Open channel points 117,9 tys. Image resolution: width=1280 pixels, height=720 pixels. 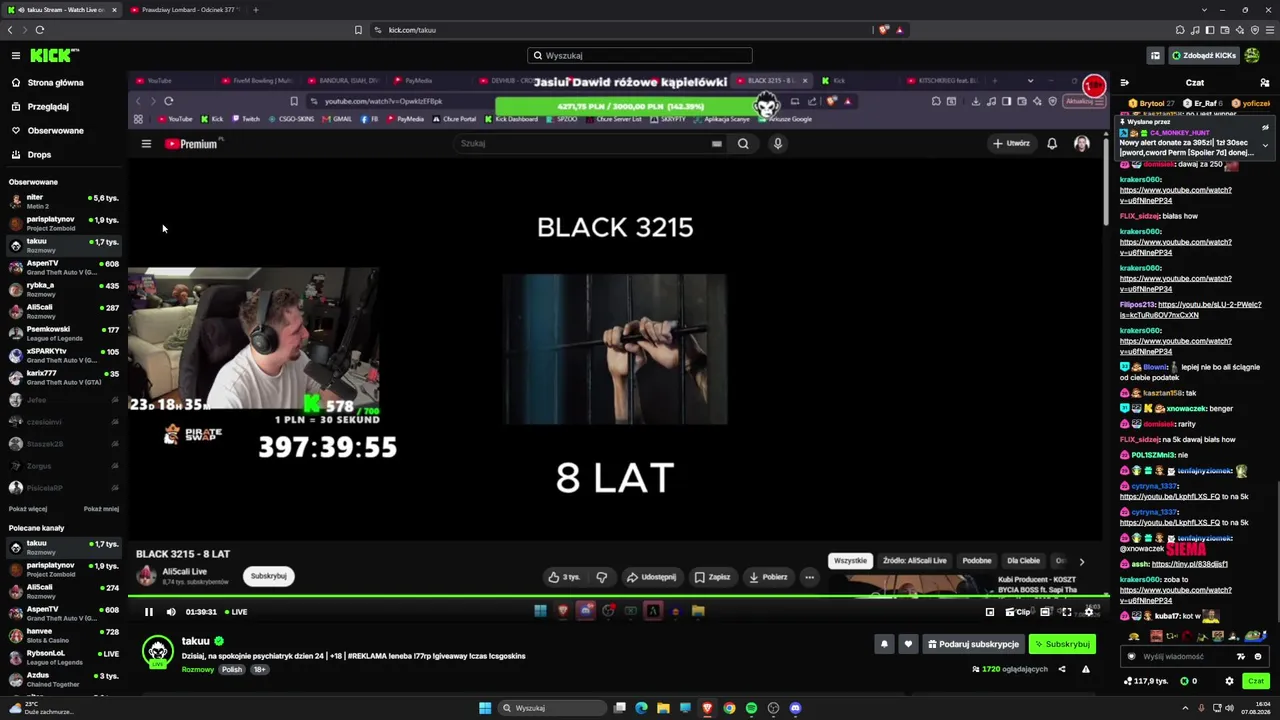click(1146, 681)
